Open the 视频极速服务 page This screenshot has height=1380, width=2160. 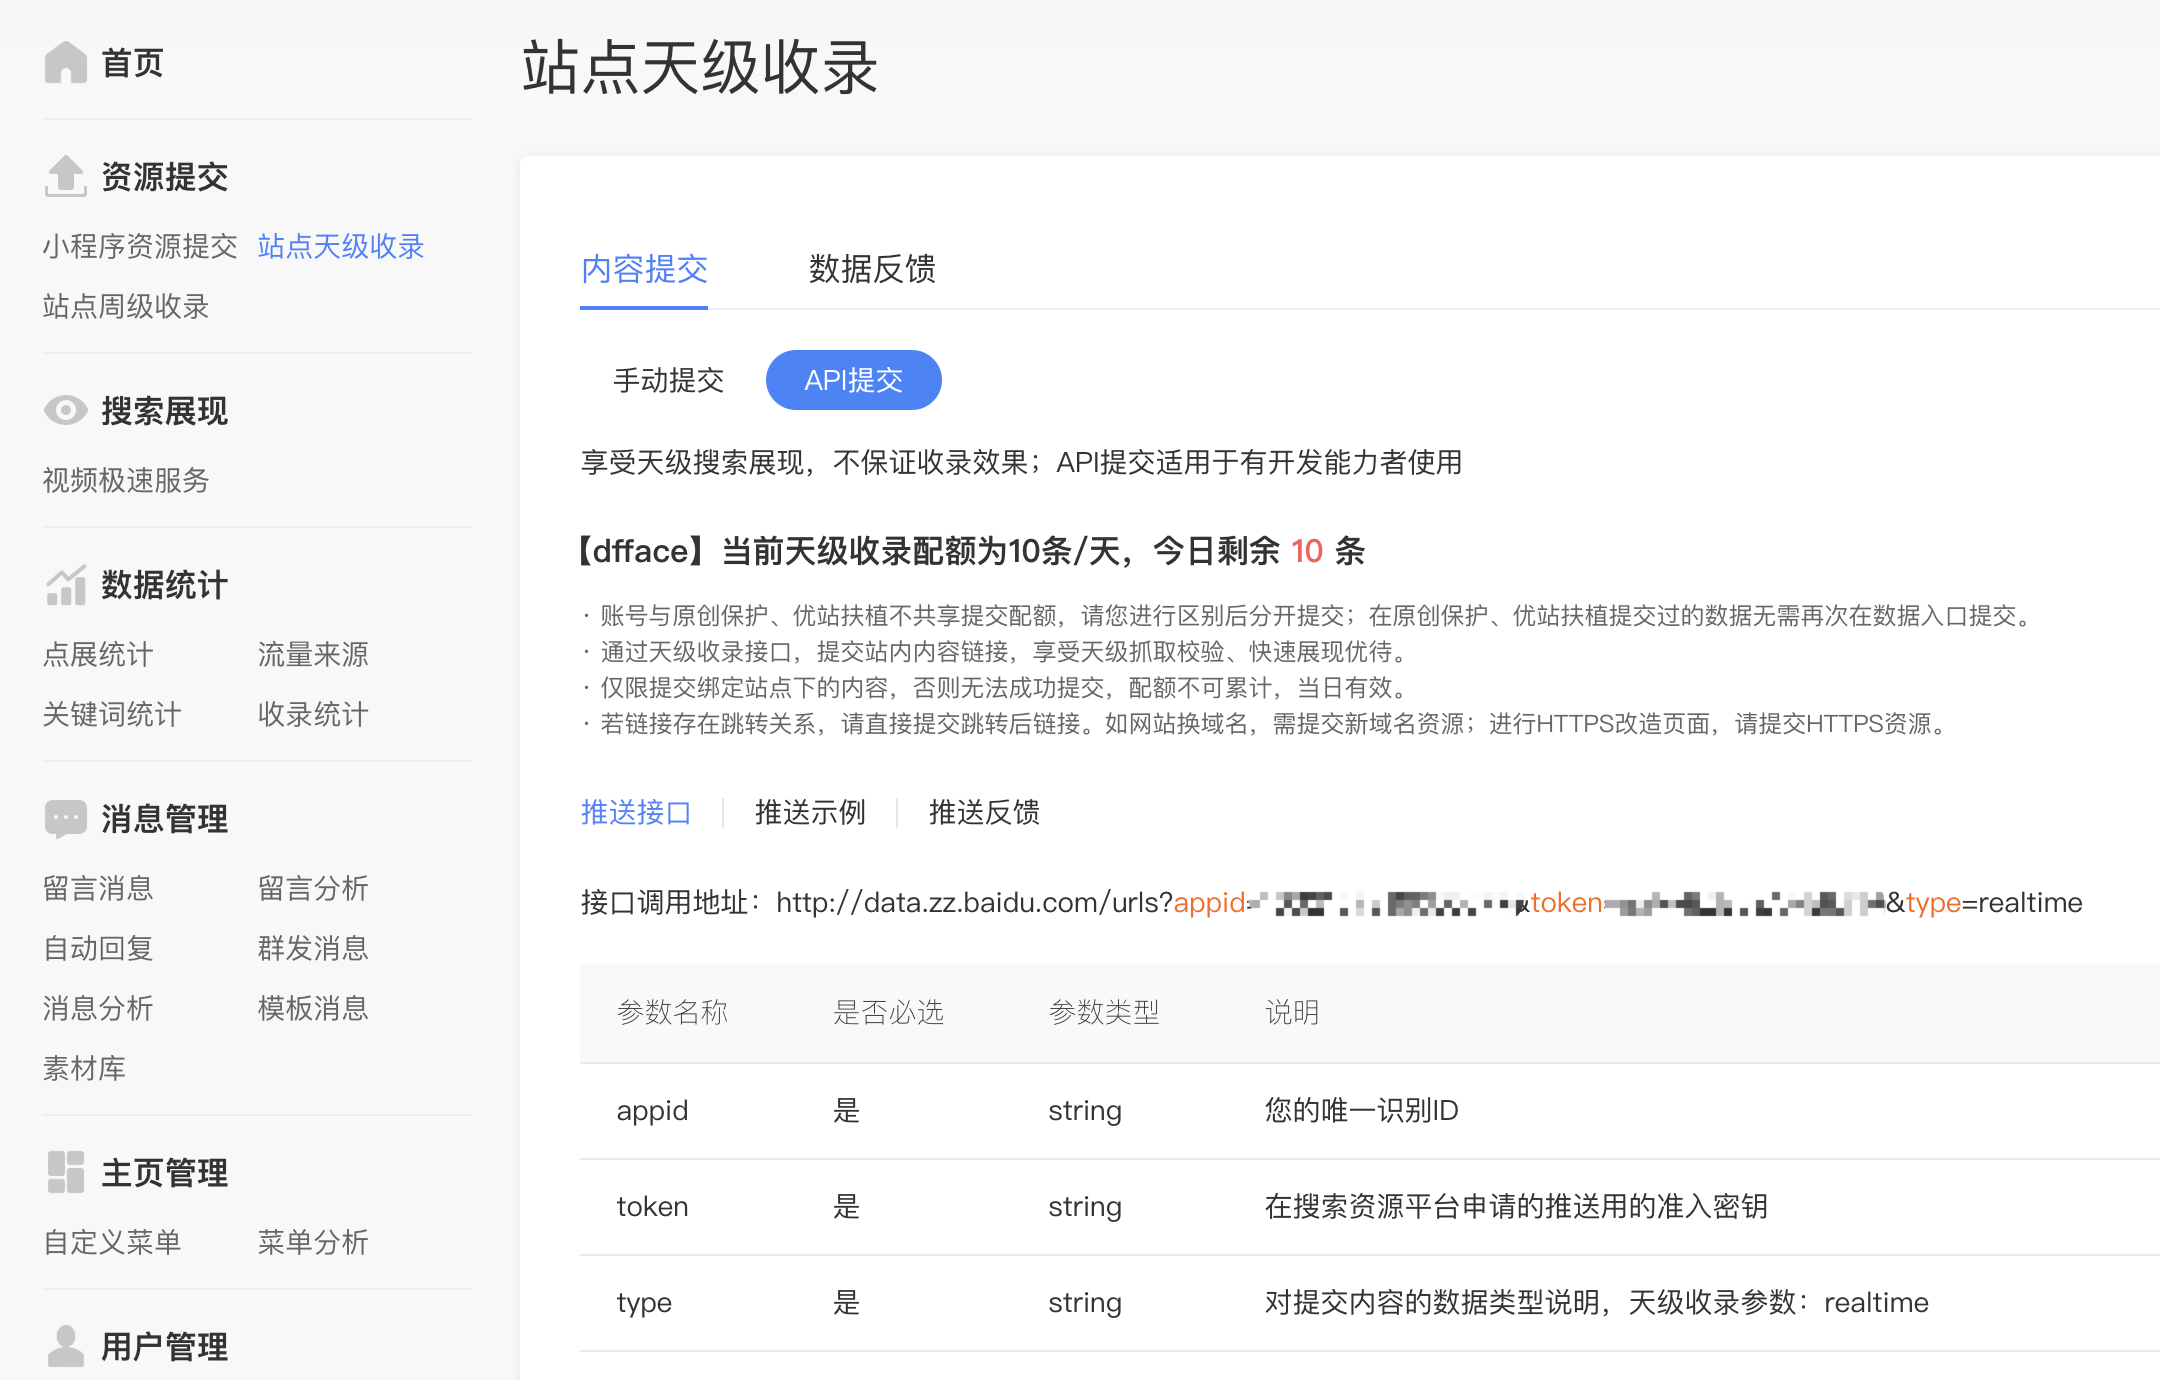pyautogui.click(x=124, y=481)
